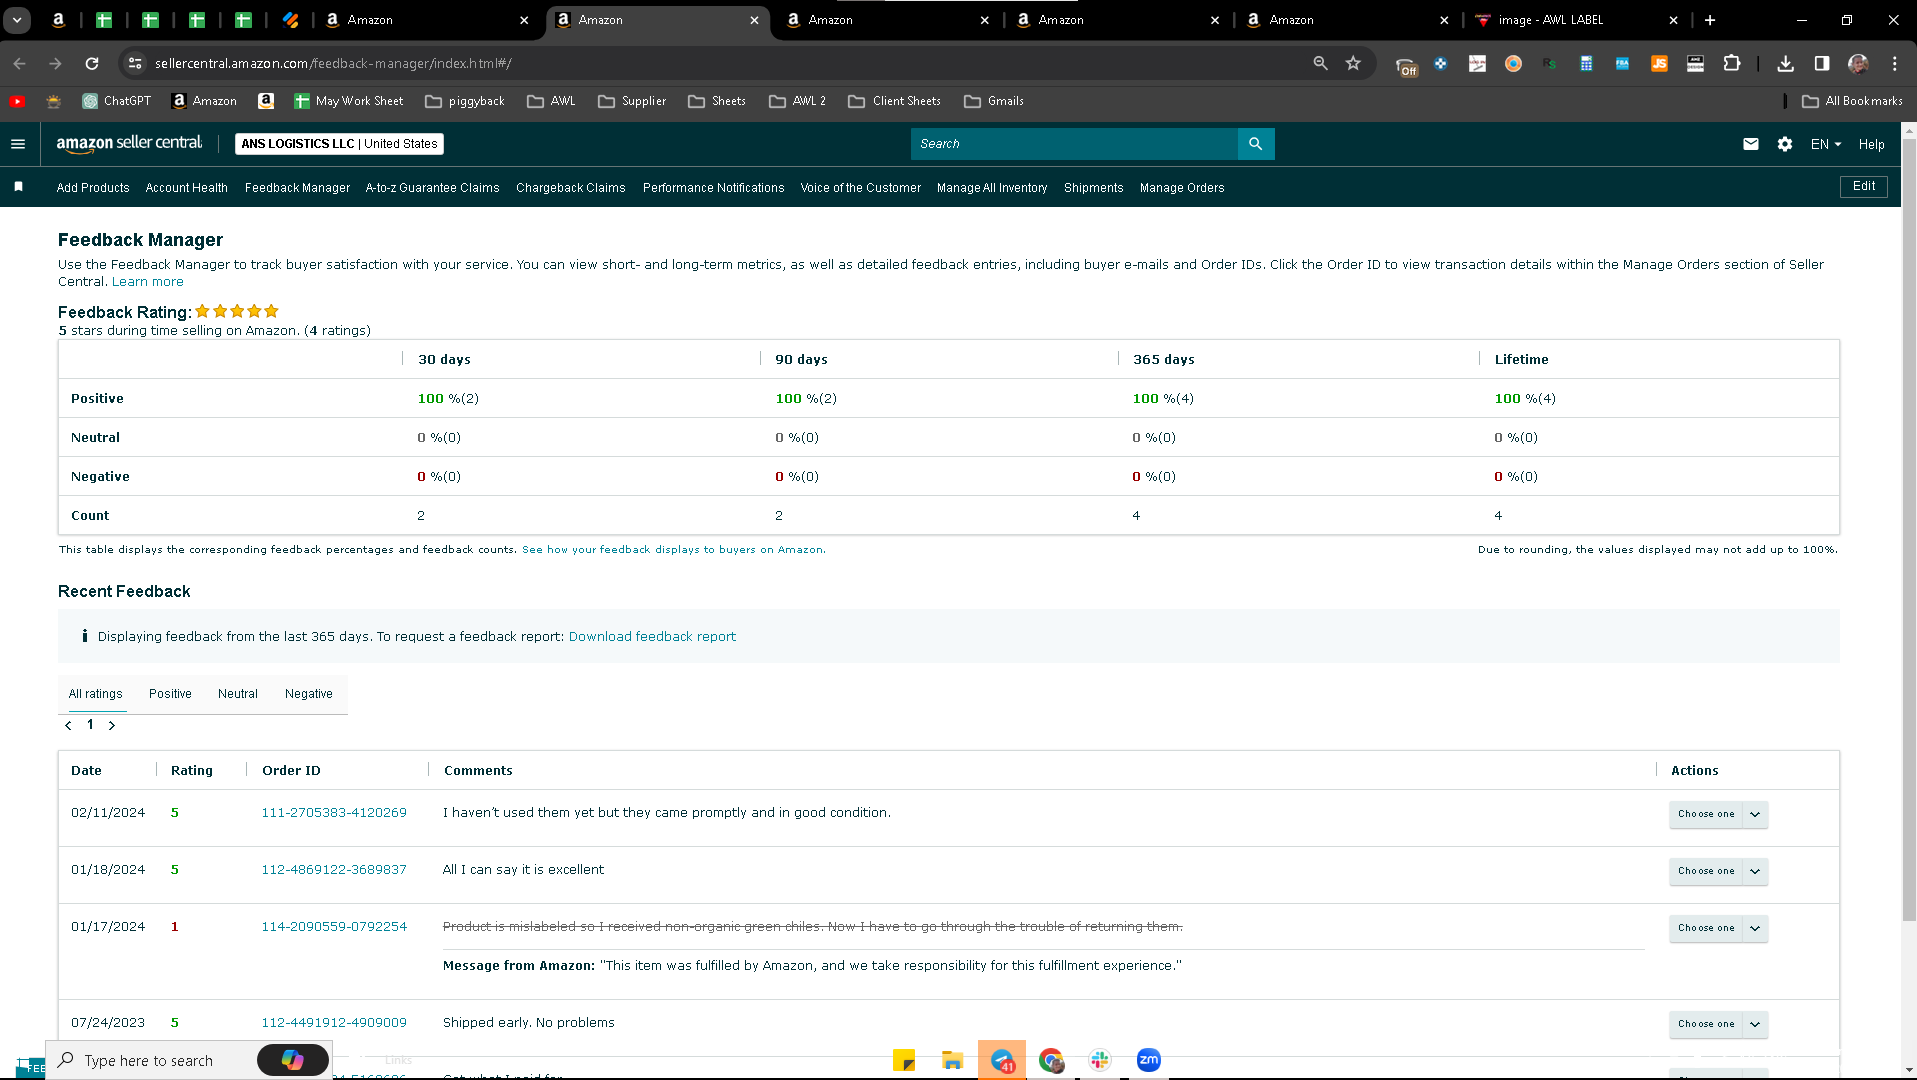This screenshot has width=1917, height=1080.
Task: Open the All Bookmarks folder
Action: pos(1852,101)
